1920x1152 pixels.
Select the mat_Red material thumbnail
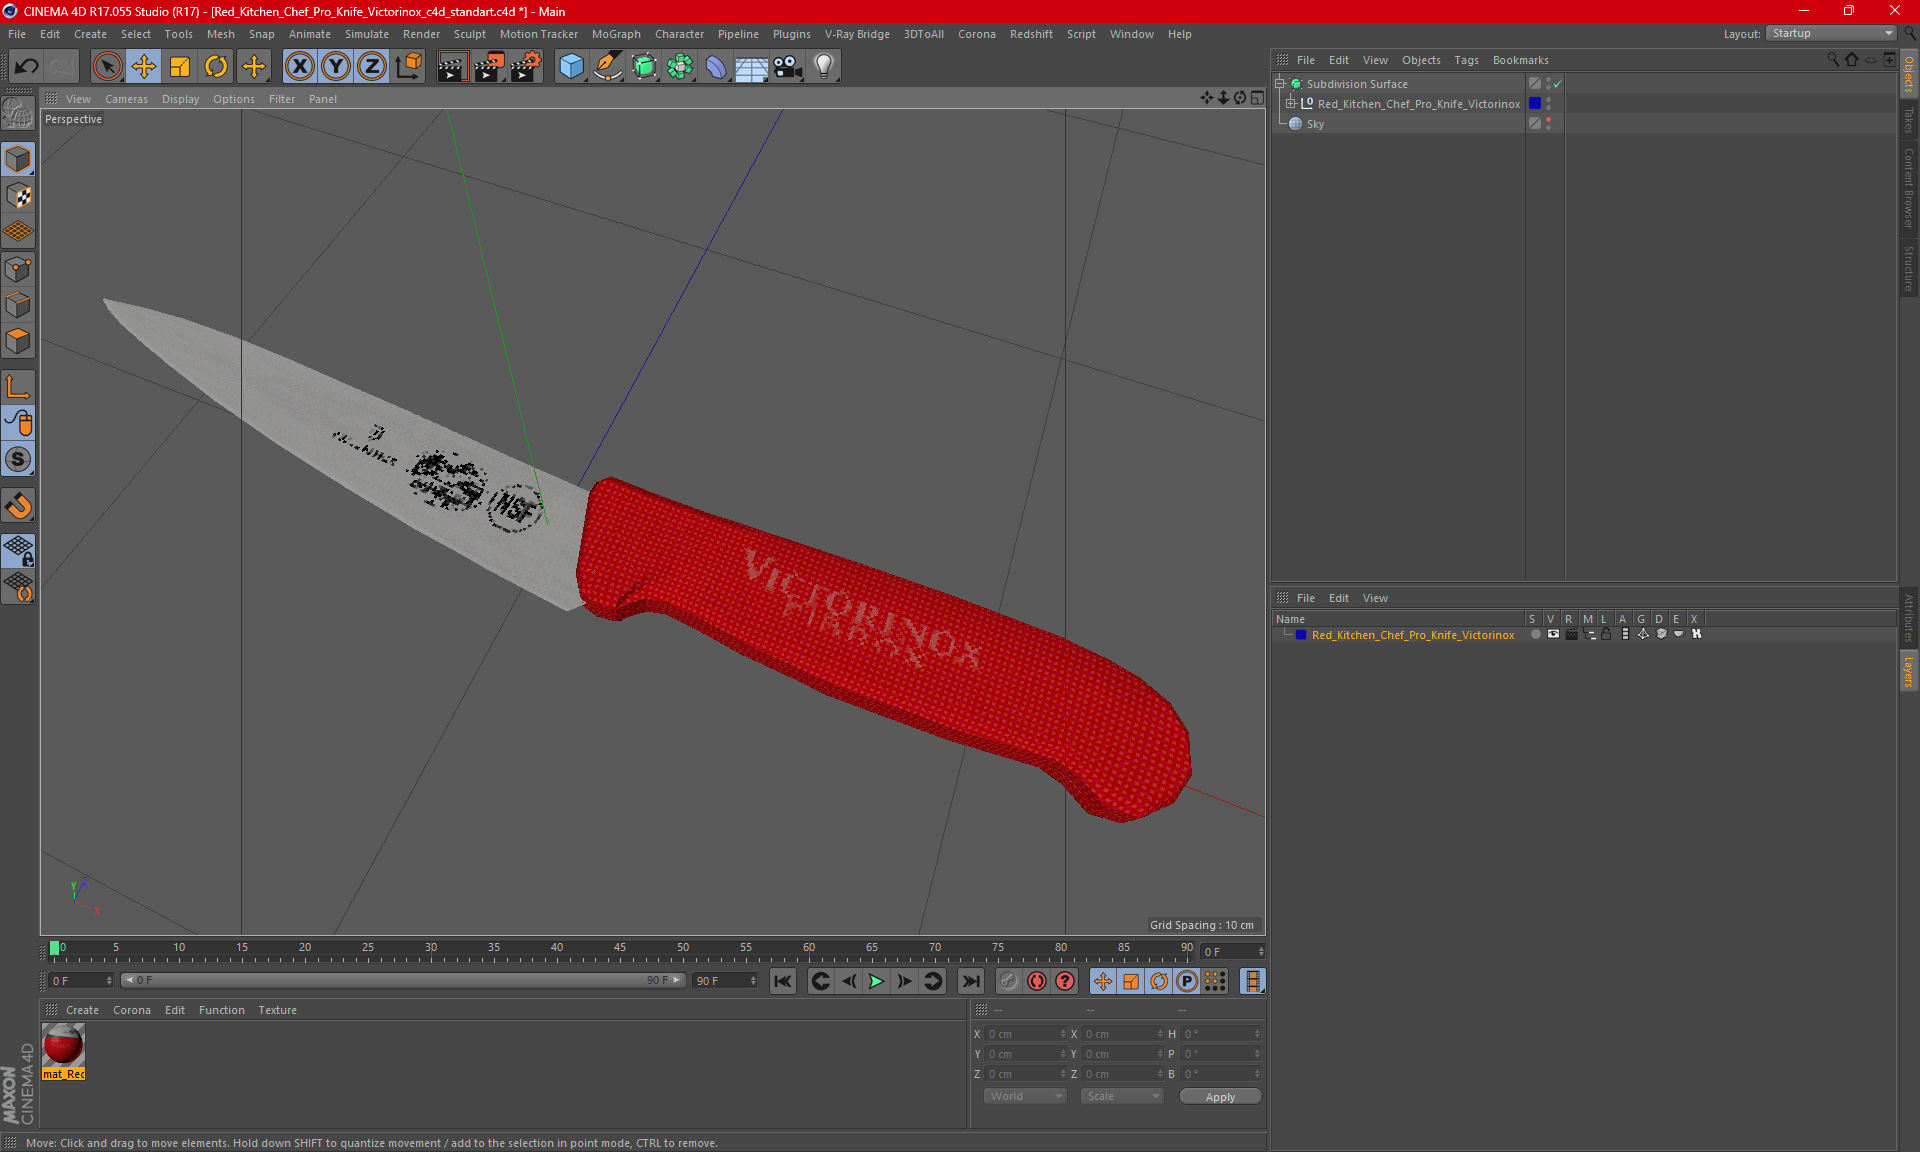point(63,1045)
